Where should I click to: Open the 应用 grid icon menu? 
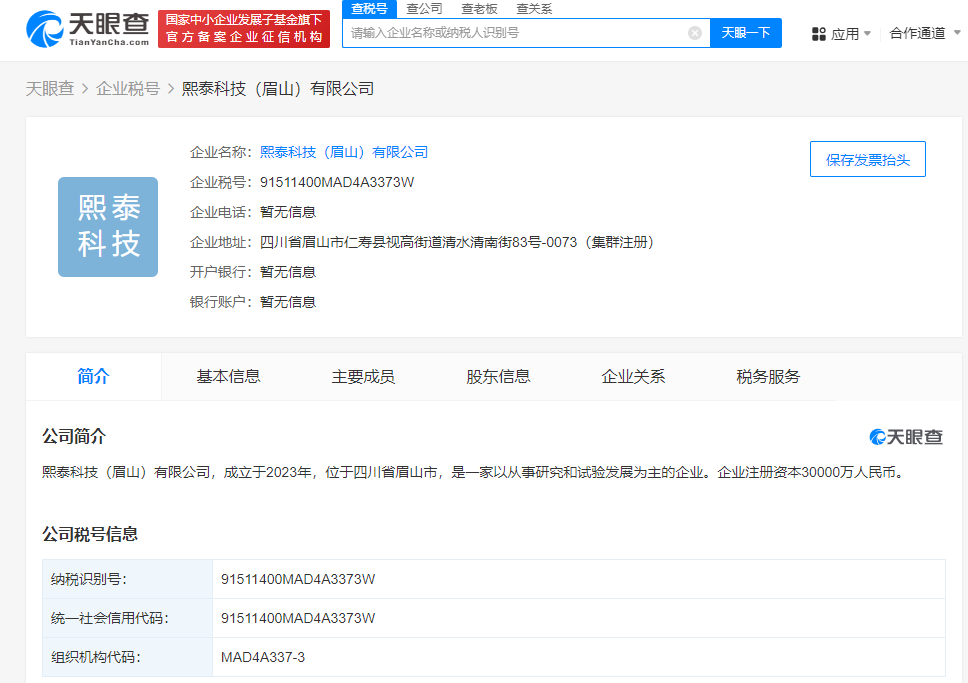tap(819, 34)
